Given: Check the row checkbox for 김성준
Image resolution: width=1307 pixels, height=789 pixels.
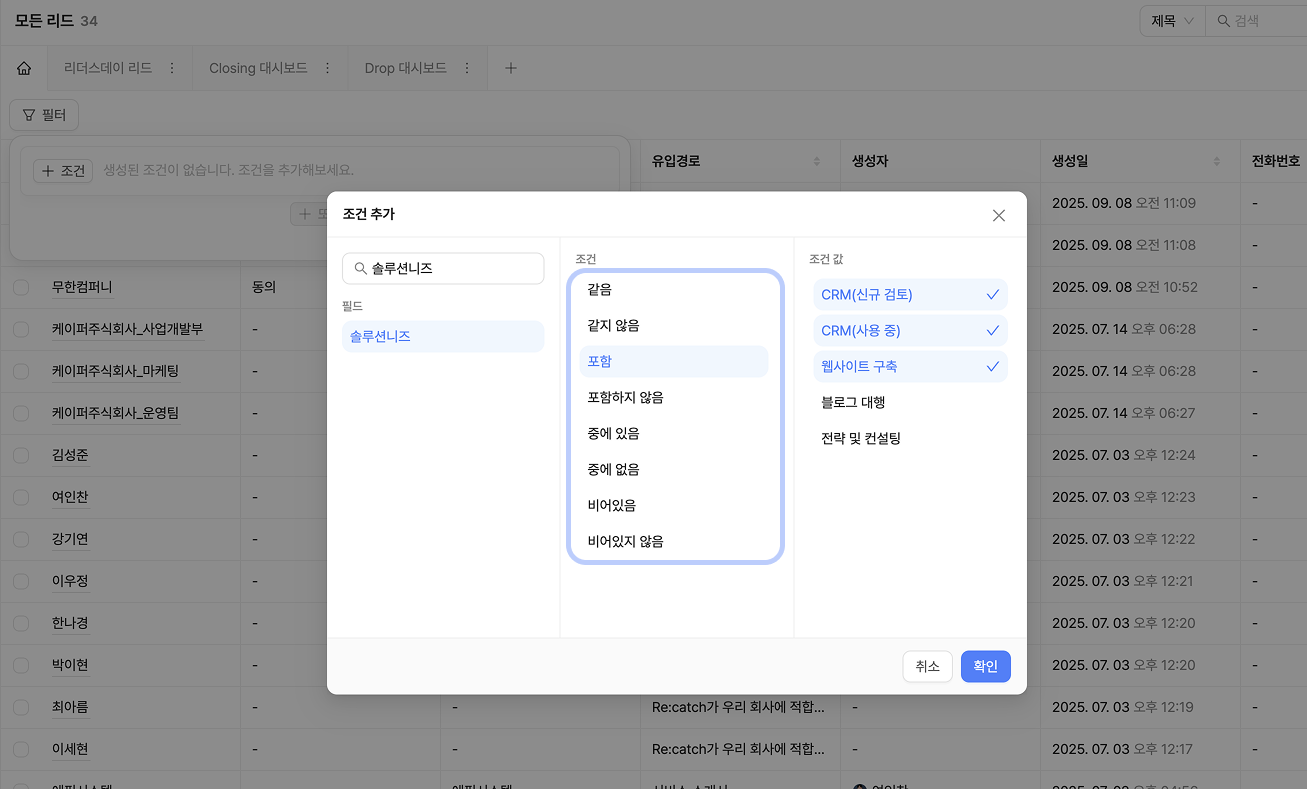Looking at the screenshot, I should point(21,455).
